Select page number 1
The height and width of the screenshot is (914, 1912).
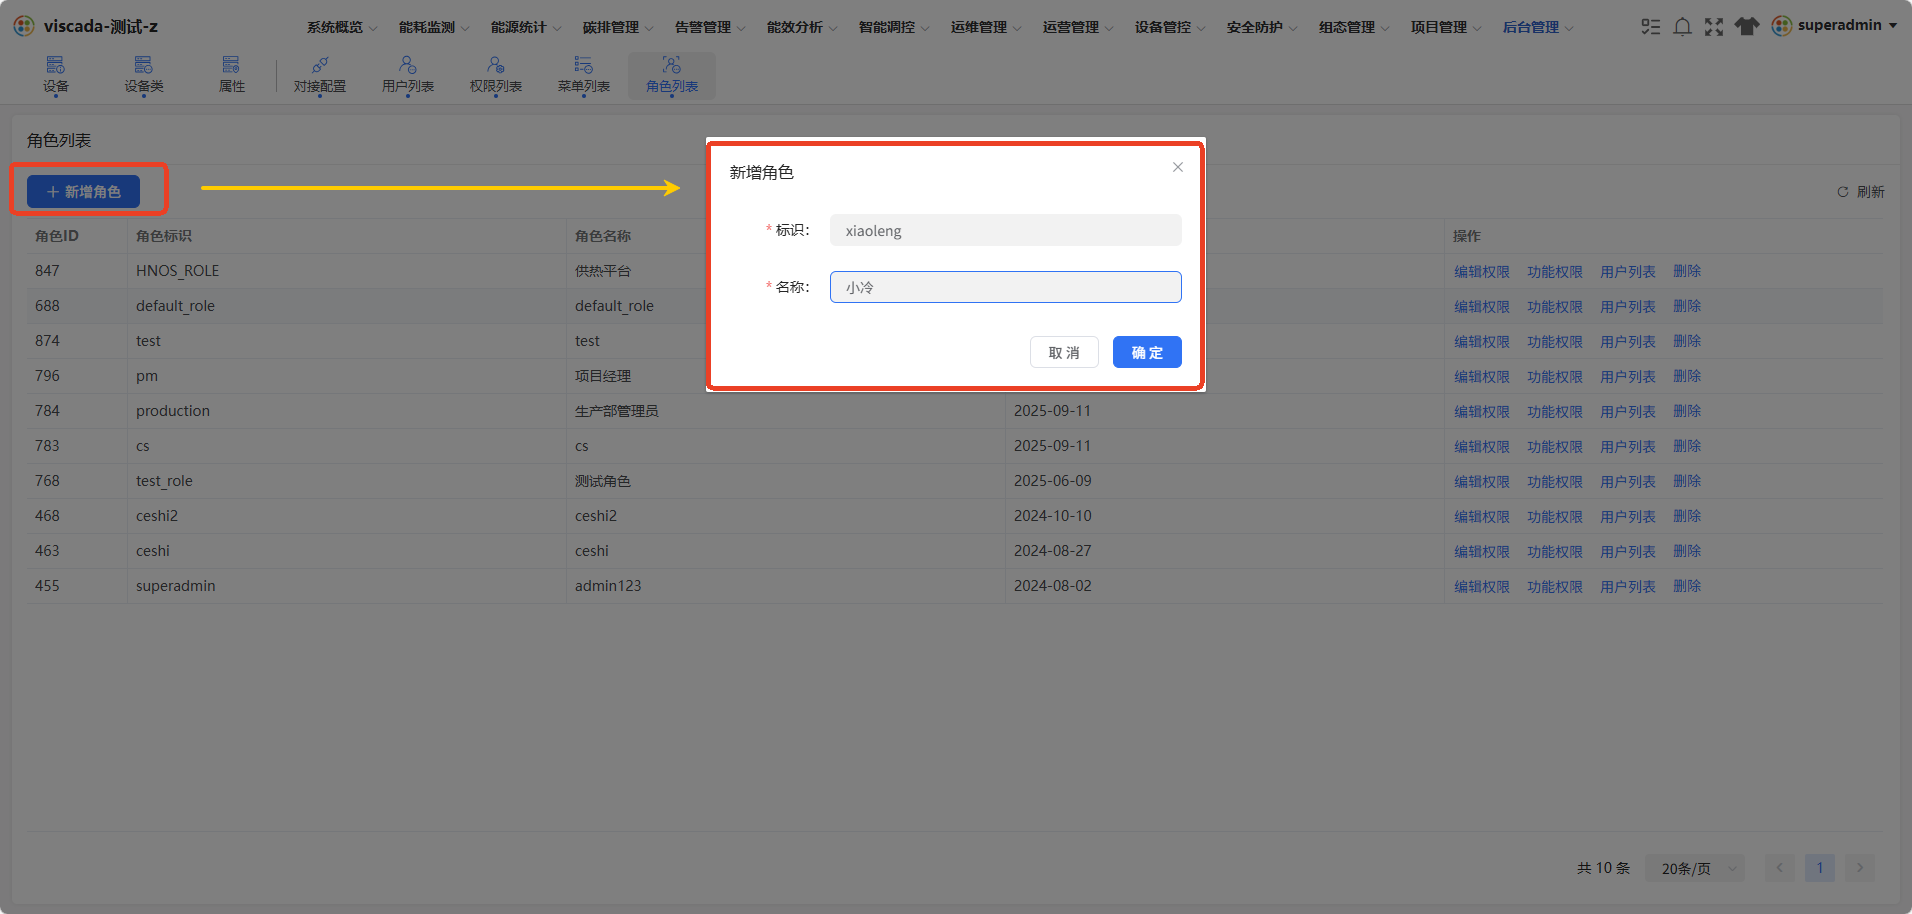coord(1820,868)
